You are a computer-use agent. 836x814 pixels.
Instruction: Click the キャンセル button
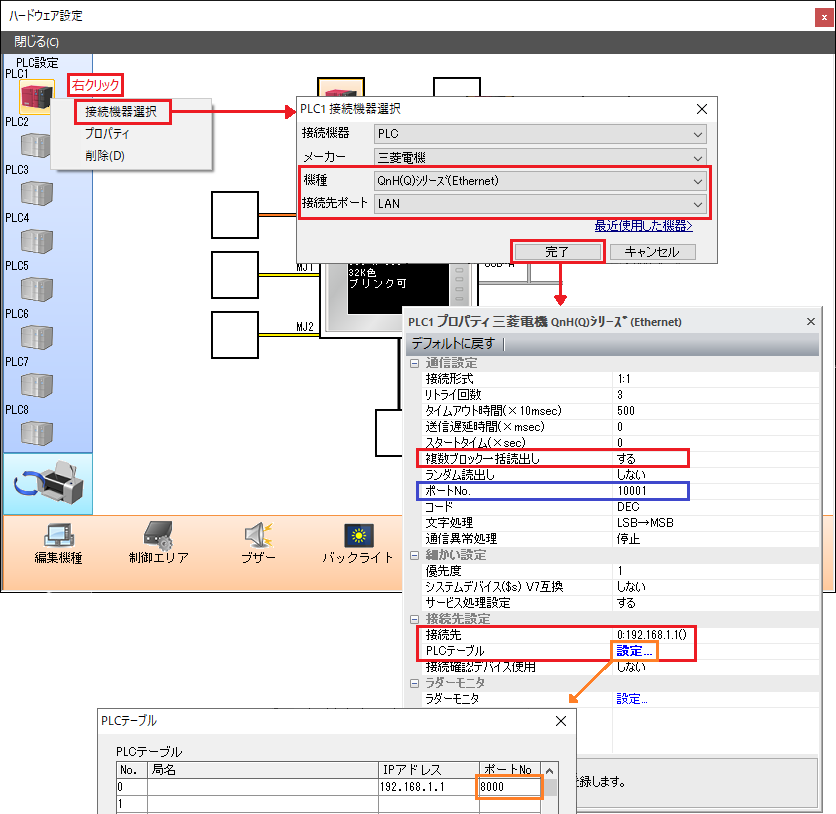[x=652, y=252]
